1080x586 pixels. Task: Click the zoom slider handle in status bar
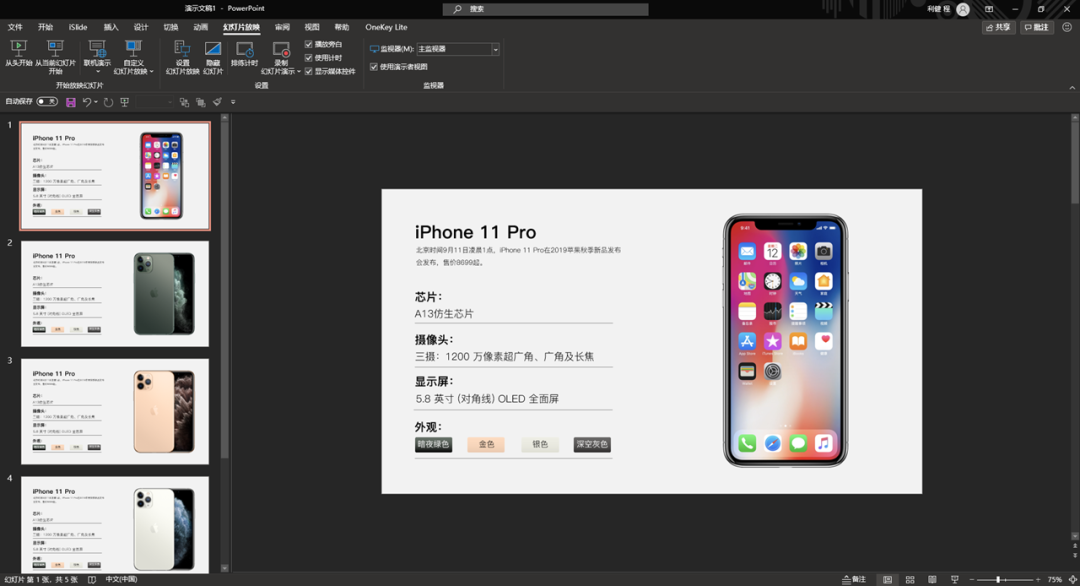(x=998, y=580)
